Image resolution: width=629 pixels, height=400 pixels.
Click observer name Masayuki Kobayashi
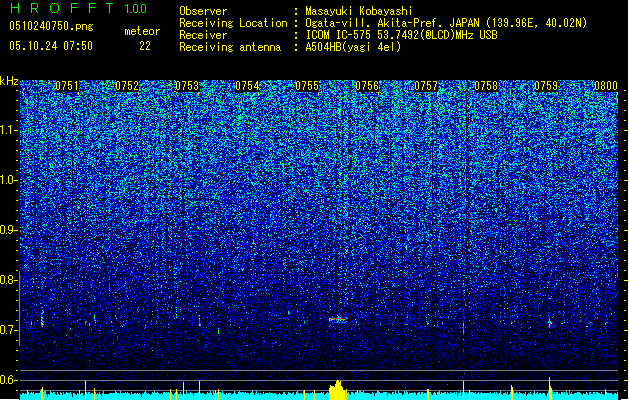359,11
